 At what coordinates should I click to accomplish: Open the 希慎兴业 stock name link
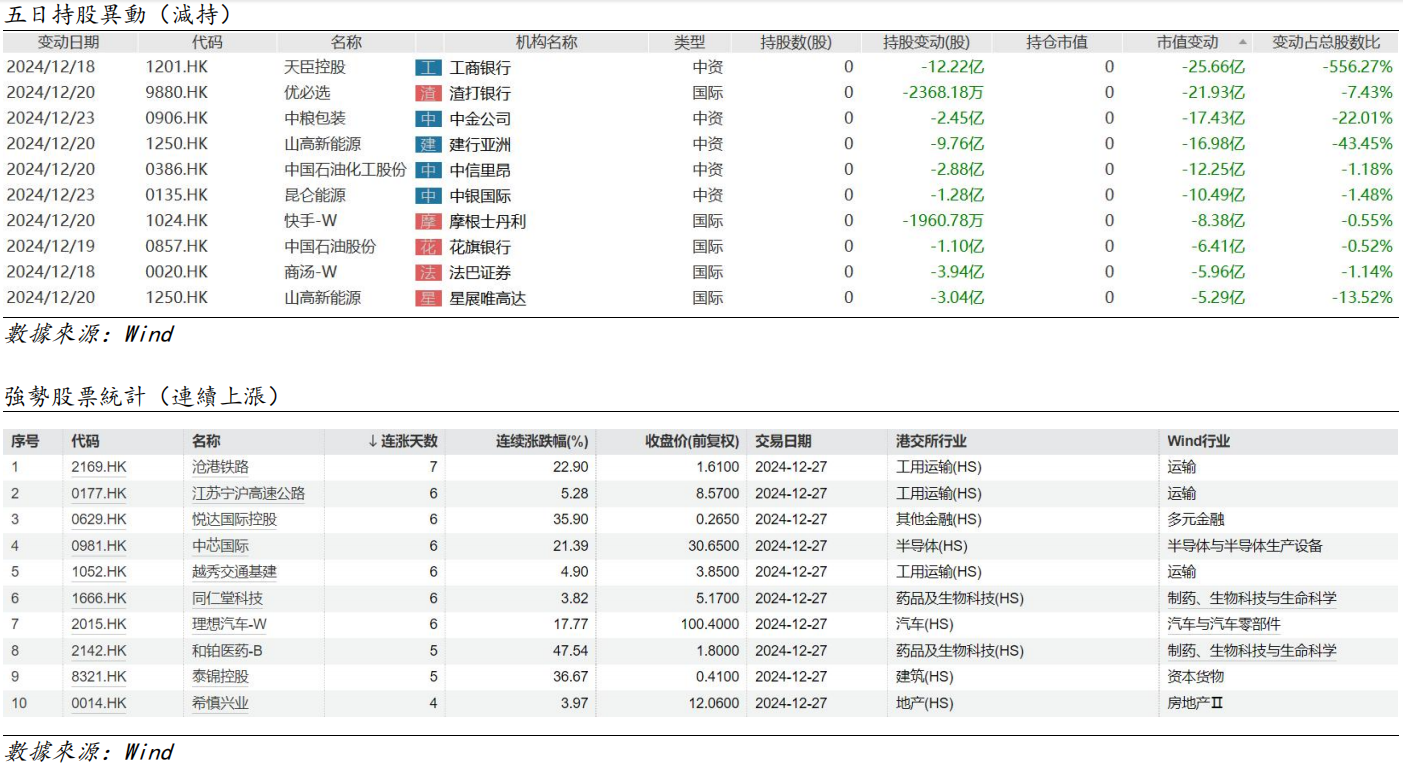pos(220,703)
